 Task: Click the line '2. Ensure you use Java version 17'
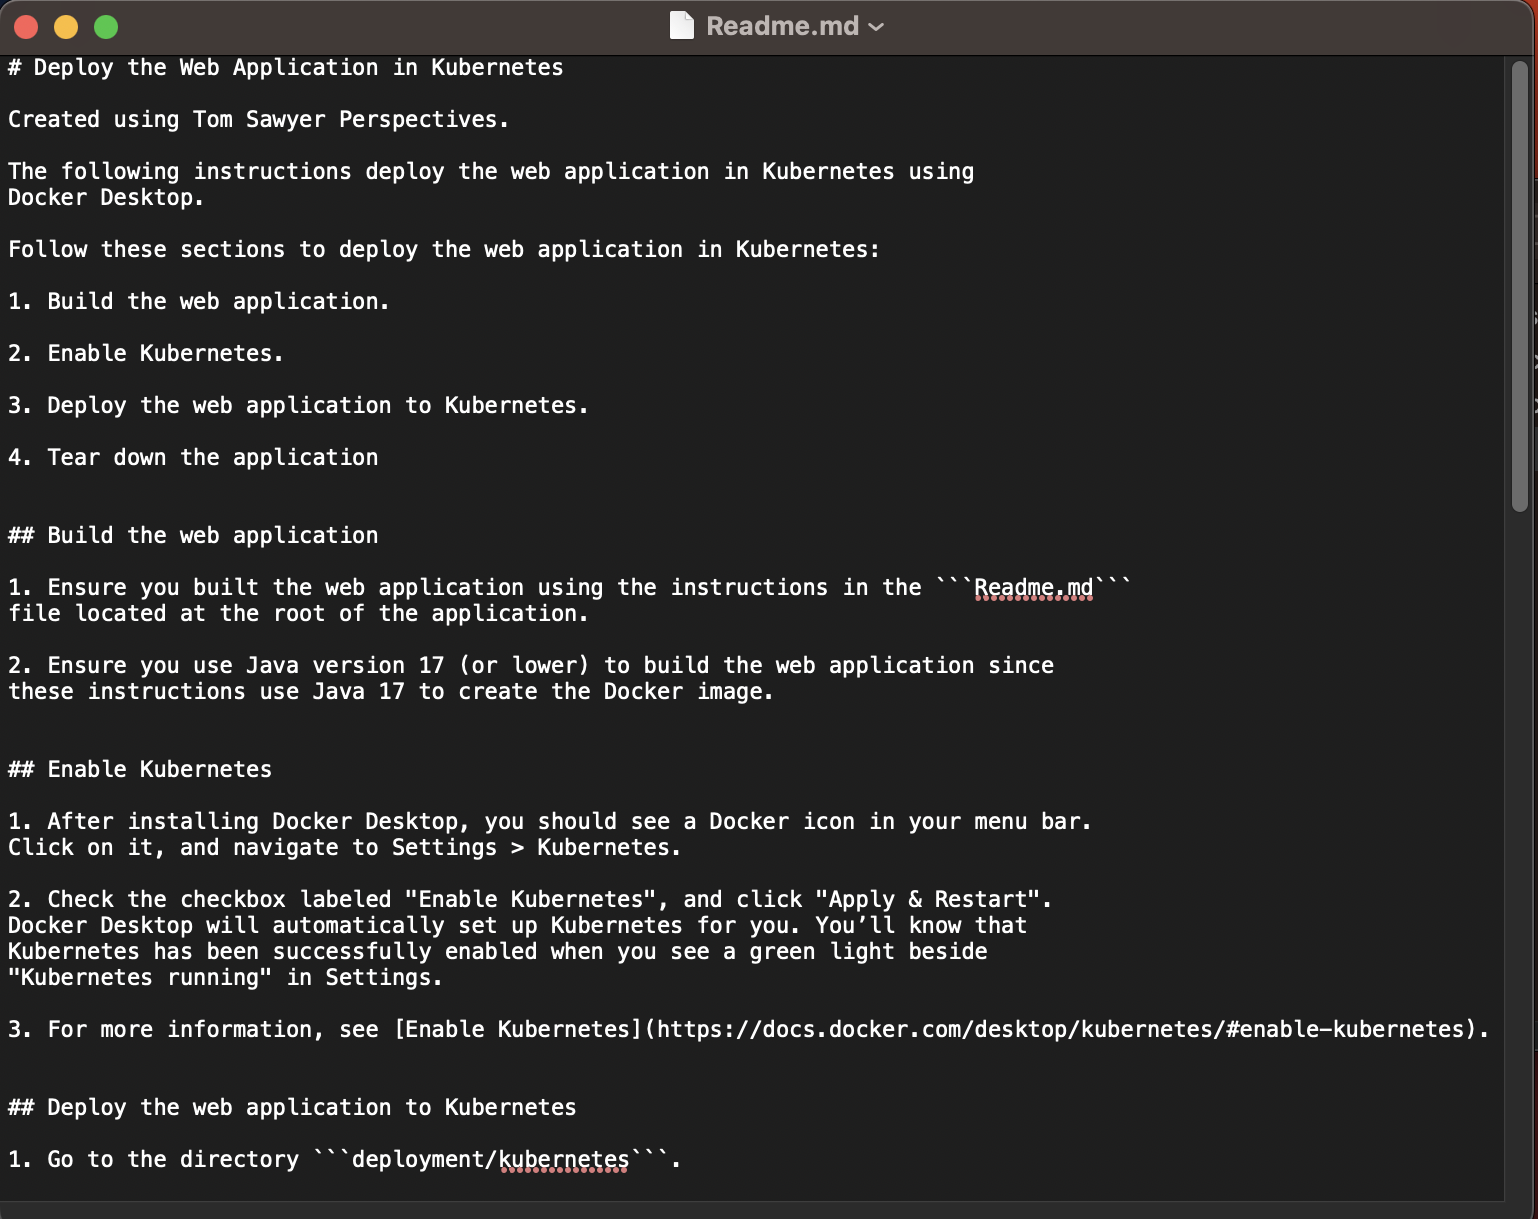click(531, 666)
